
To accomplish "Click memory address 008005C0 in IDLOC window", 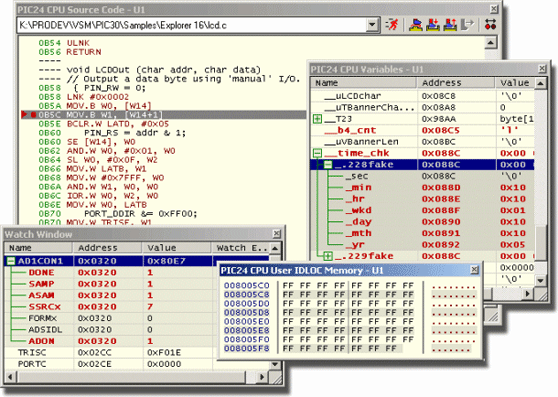I will click(247, 286).
